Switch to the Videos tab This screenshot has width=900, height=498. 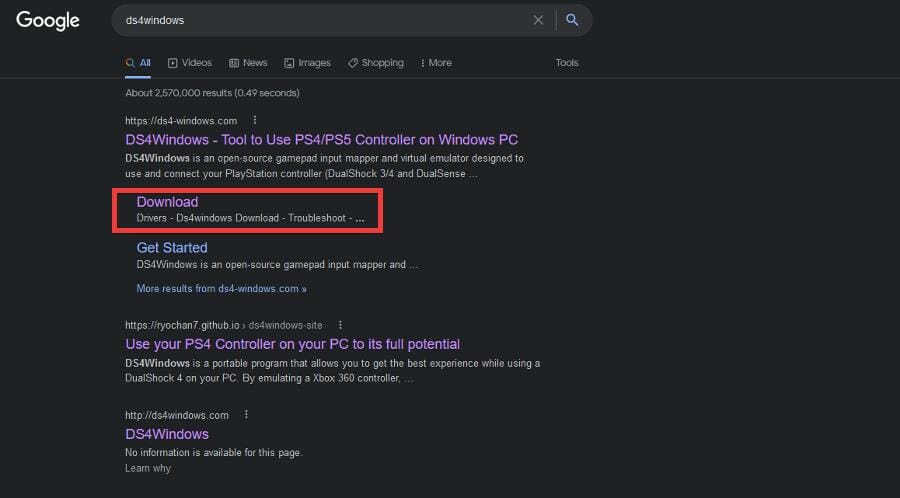[190, 63]
